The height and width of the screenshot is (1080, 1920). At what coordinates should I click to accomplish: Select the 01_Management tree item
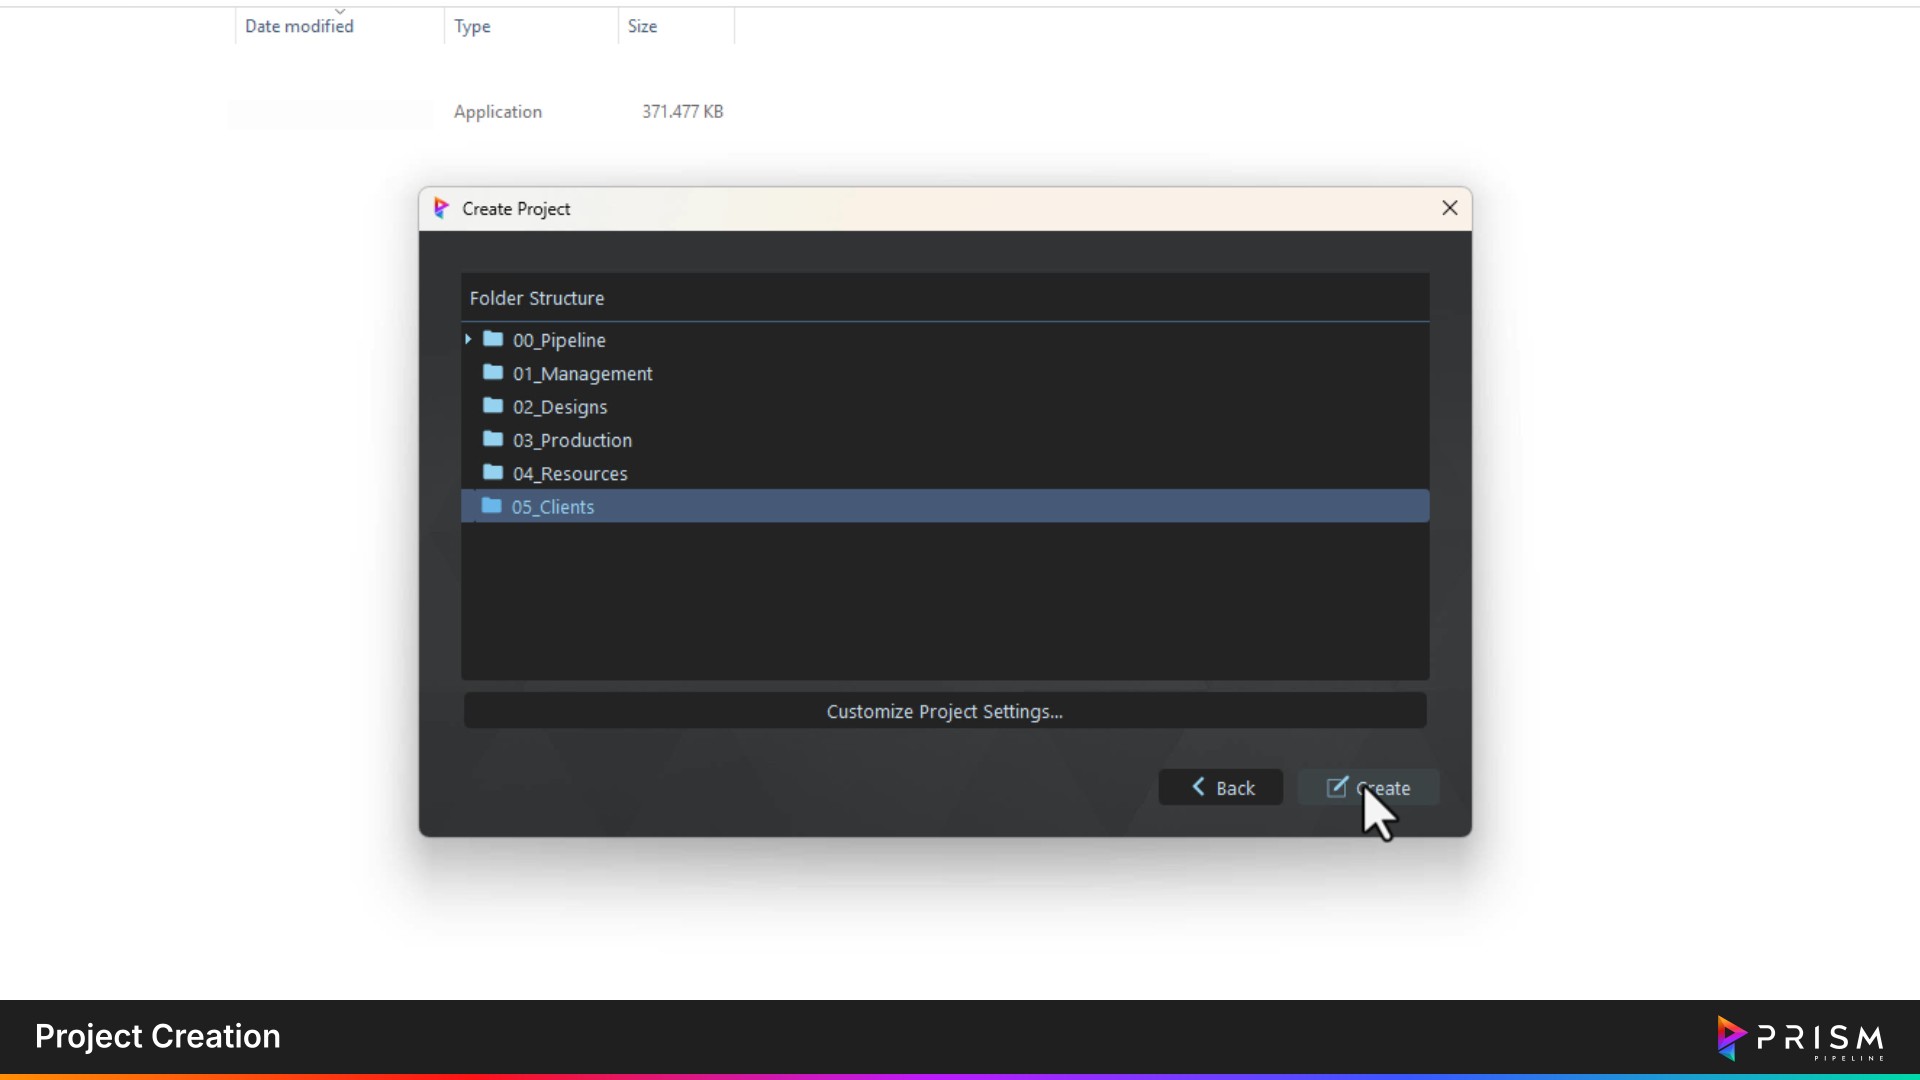945,373
